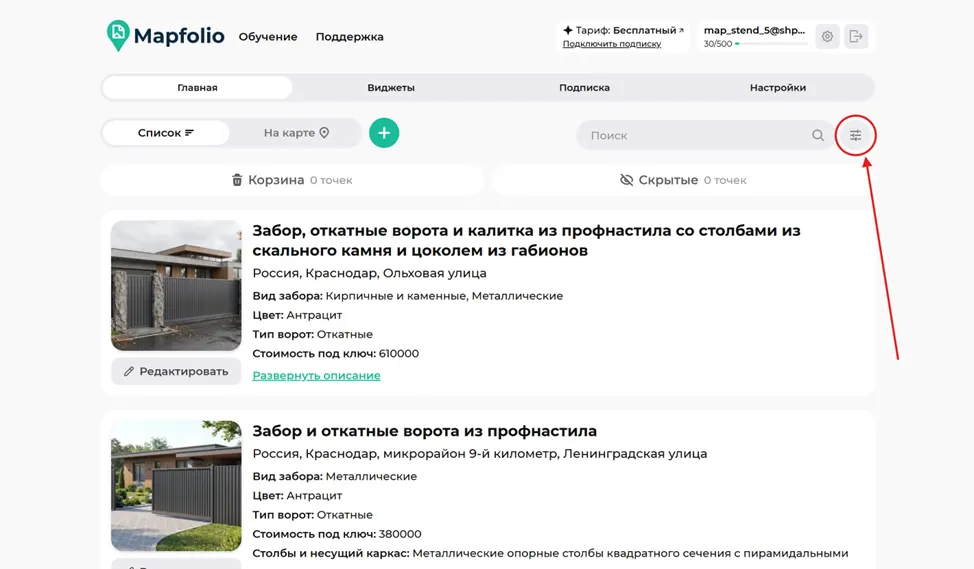Click the Mapfolio logo
Screen dimensions: 974x569
click(x=165, y=35)
